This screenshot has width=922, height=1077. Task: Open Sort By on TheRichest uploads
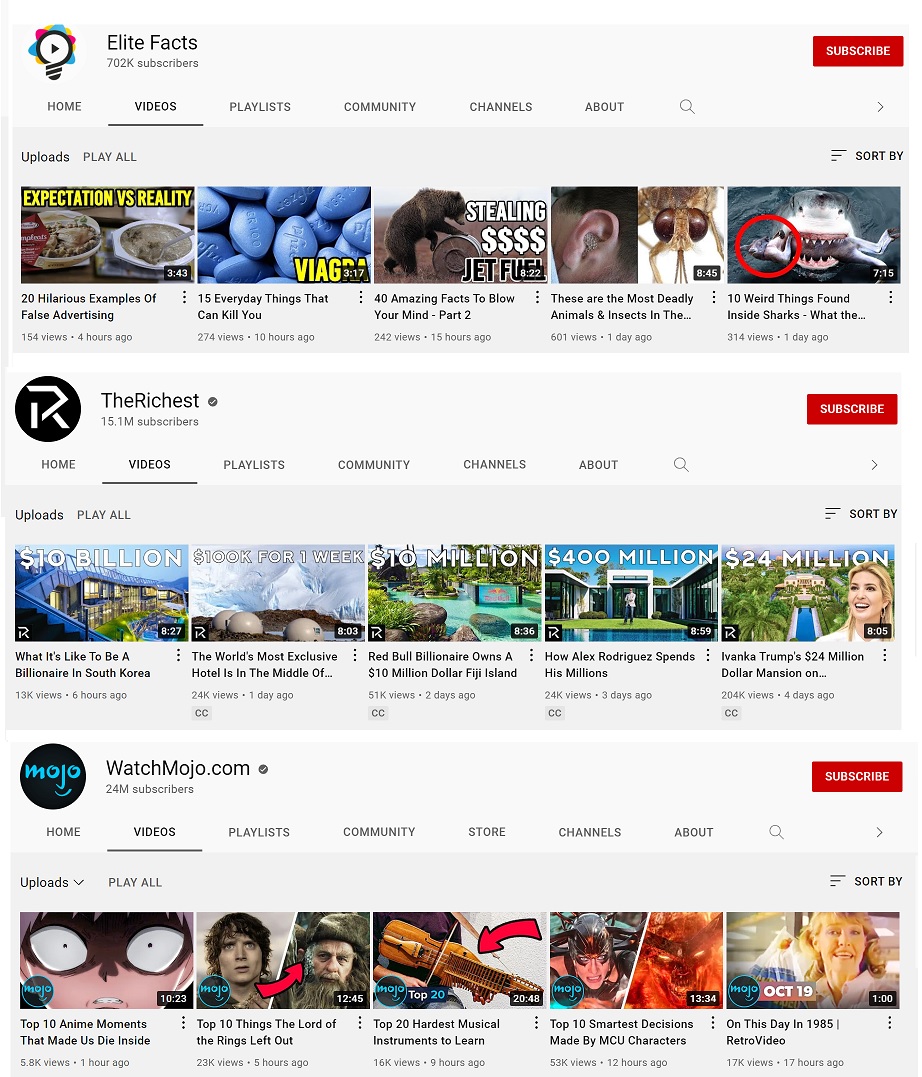point(861,514)
